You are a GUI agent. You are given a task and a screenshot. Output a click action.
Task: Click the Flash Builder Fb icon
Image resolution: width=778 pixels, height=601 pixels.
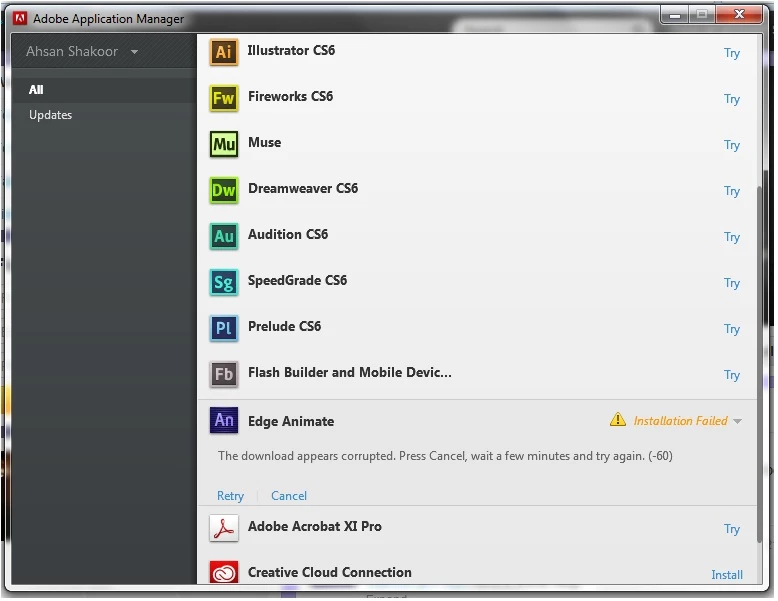[224, 374]
